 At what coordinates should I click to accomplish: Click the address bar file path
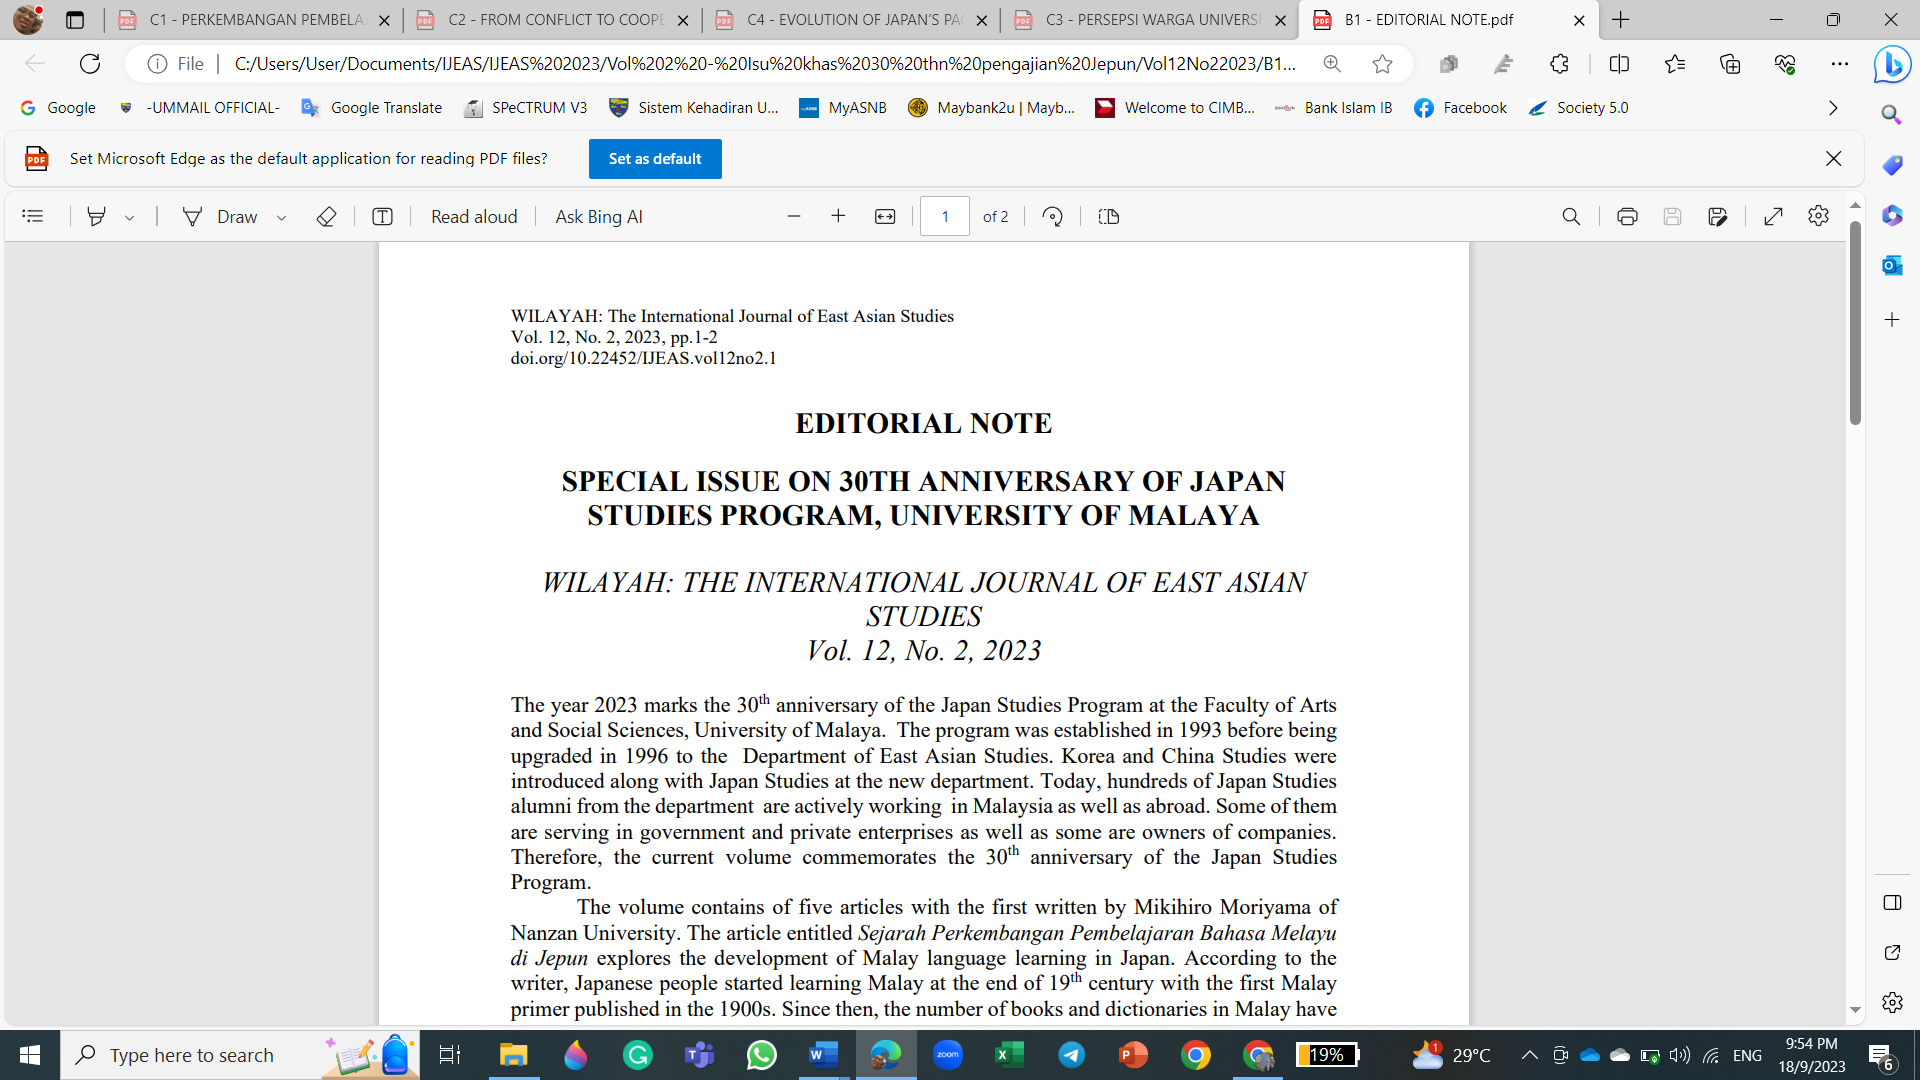[x=765, y=64]
